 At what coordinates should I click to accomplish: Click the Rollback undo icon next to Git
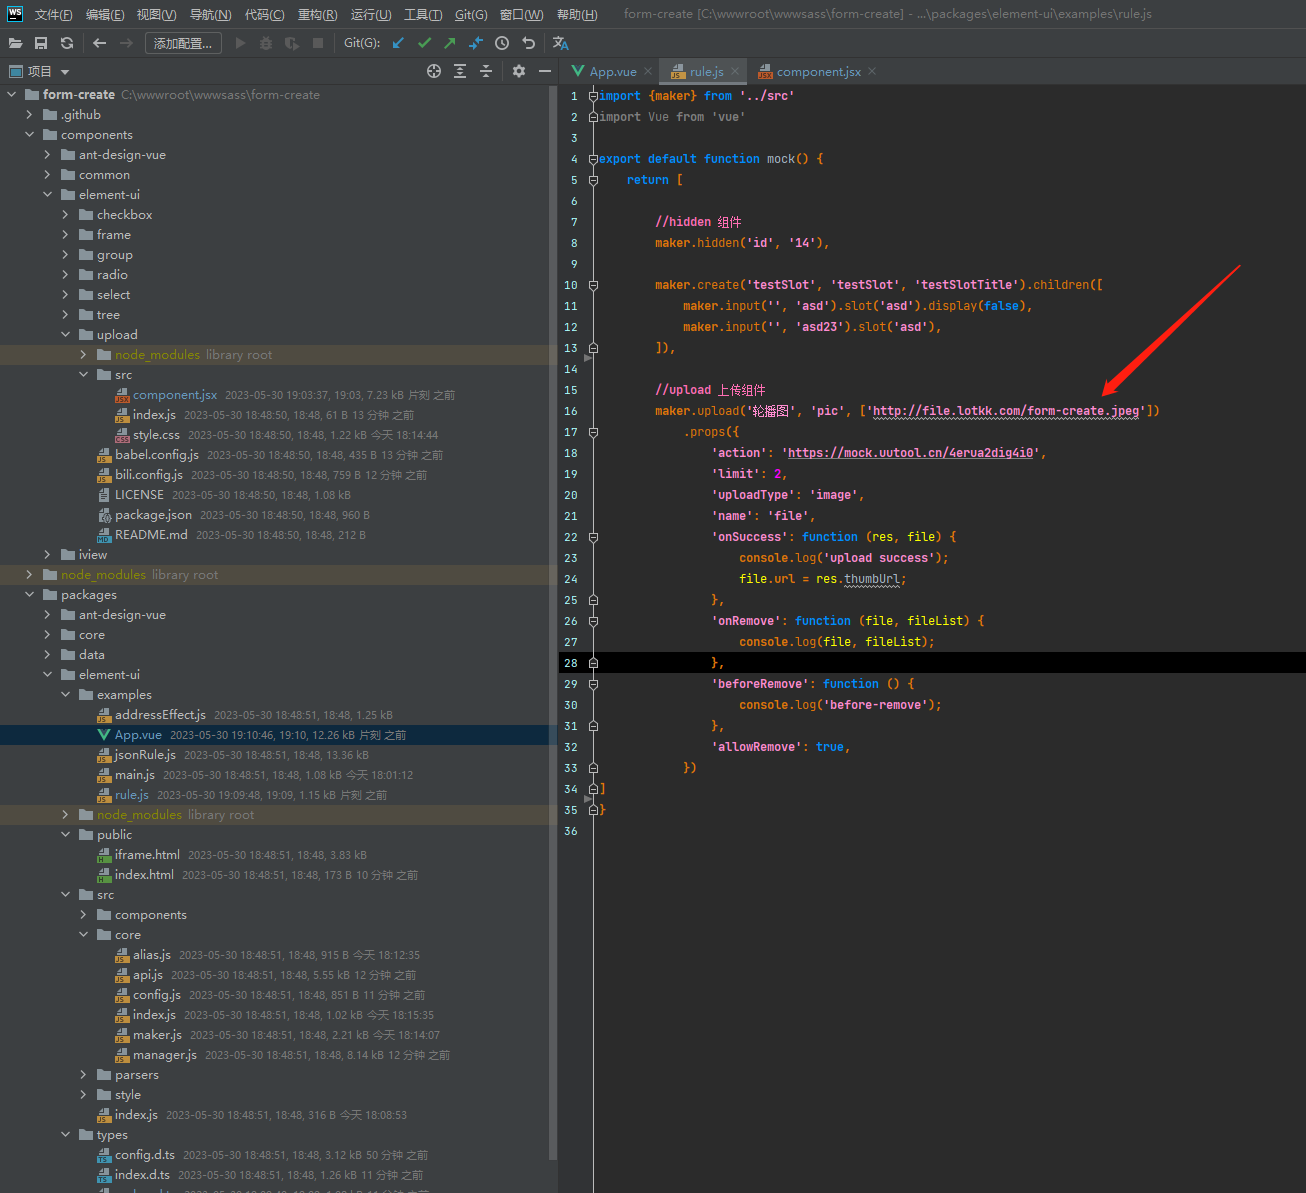(527, 43)
